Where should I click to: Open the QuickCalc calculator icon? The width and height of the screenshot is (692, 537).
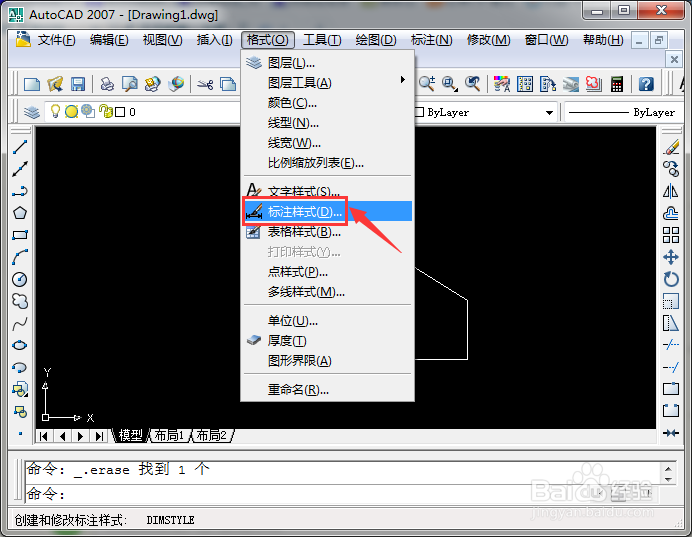pyautogui.click(x=617, y=84)
